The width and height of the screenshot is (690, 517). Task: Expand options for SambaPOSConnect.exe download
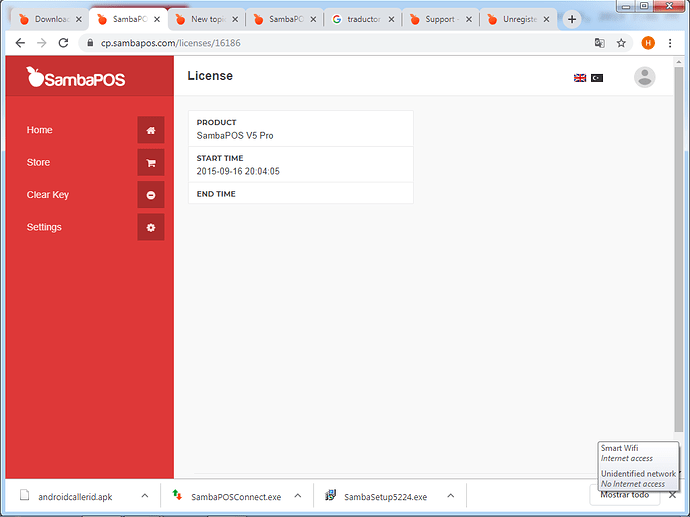[298, 496]
